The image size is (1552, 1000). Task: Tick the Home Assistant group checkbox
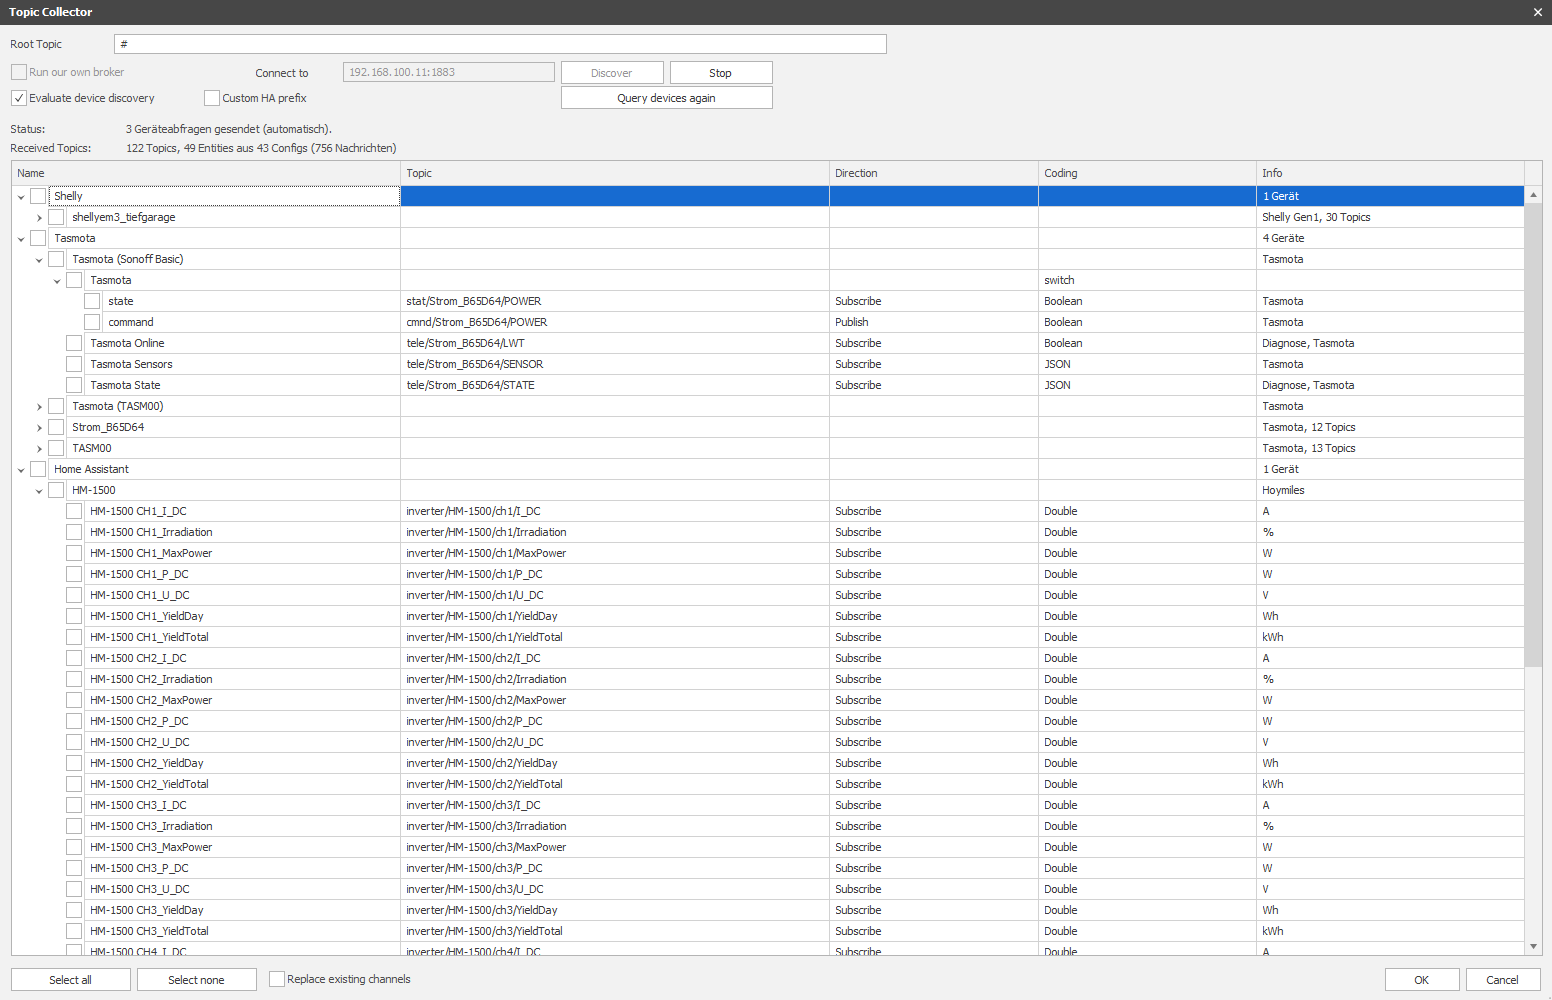pos(38,469)
